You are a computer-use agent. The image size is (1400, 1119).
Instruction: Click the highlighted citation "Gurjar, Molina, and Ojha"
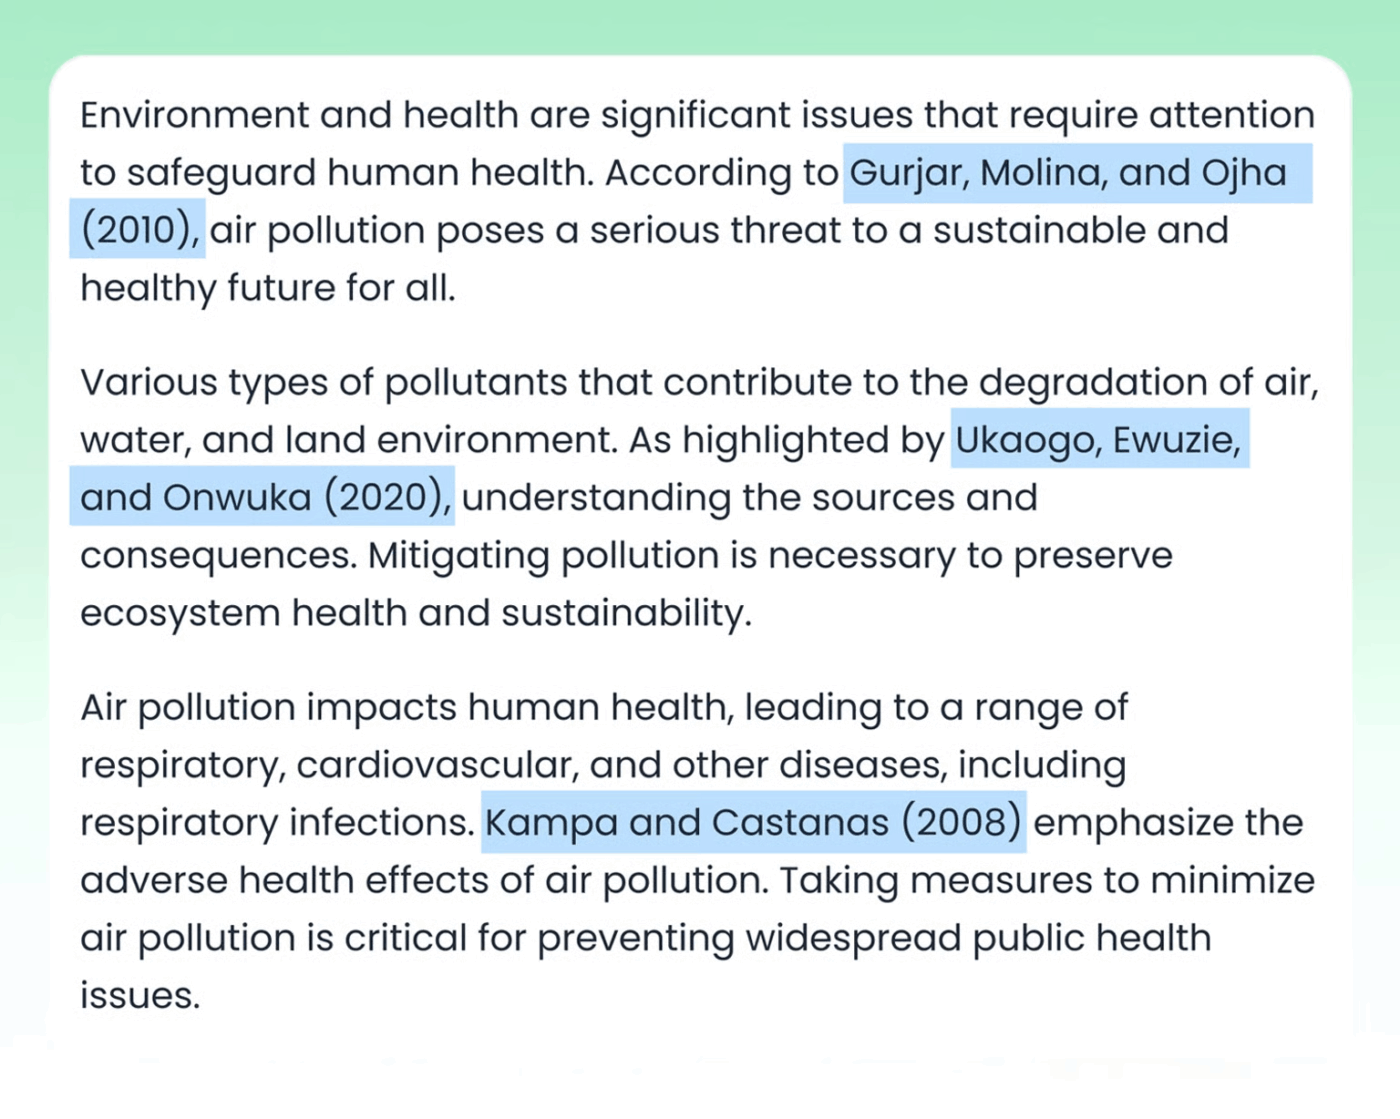[x=1067, y=173]
